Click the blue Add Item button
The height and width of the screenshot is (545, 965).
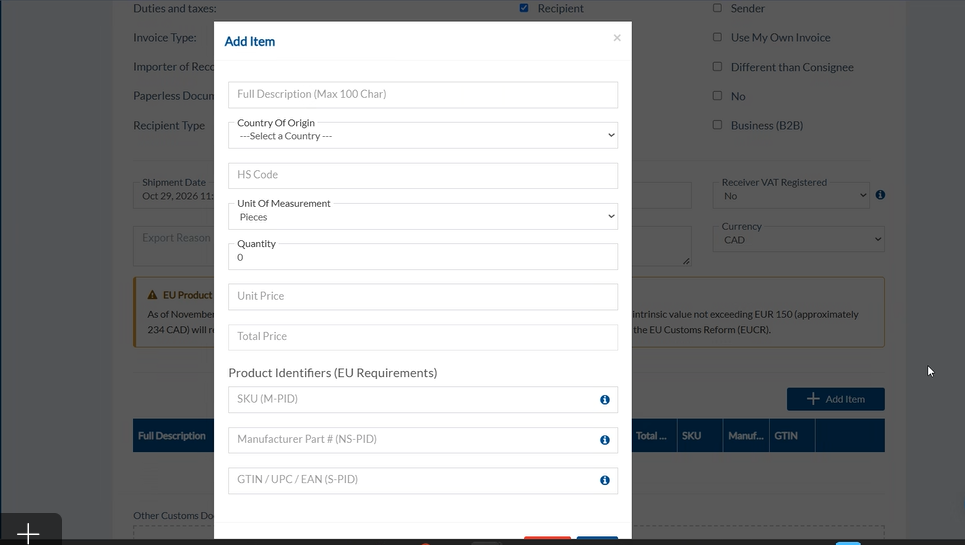coord(836,399)
